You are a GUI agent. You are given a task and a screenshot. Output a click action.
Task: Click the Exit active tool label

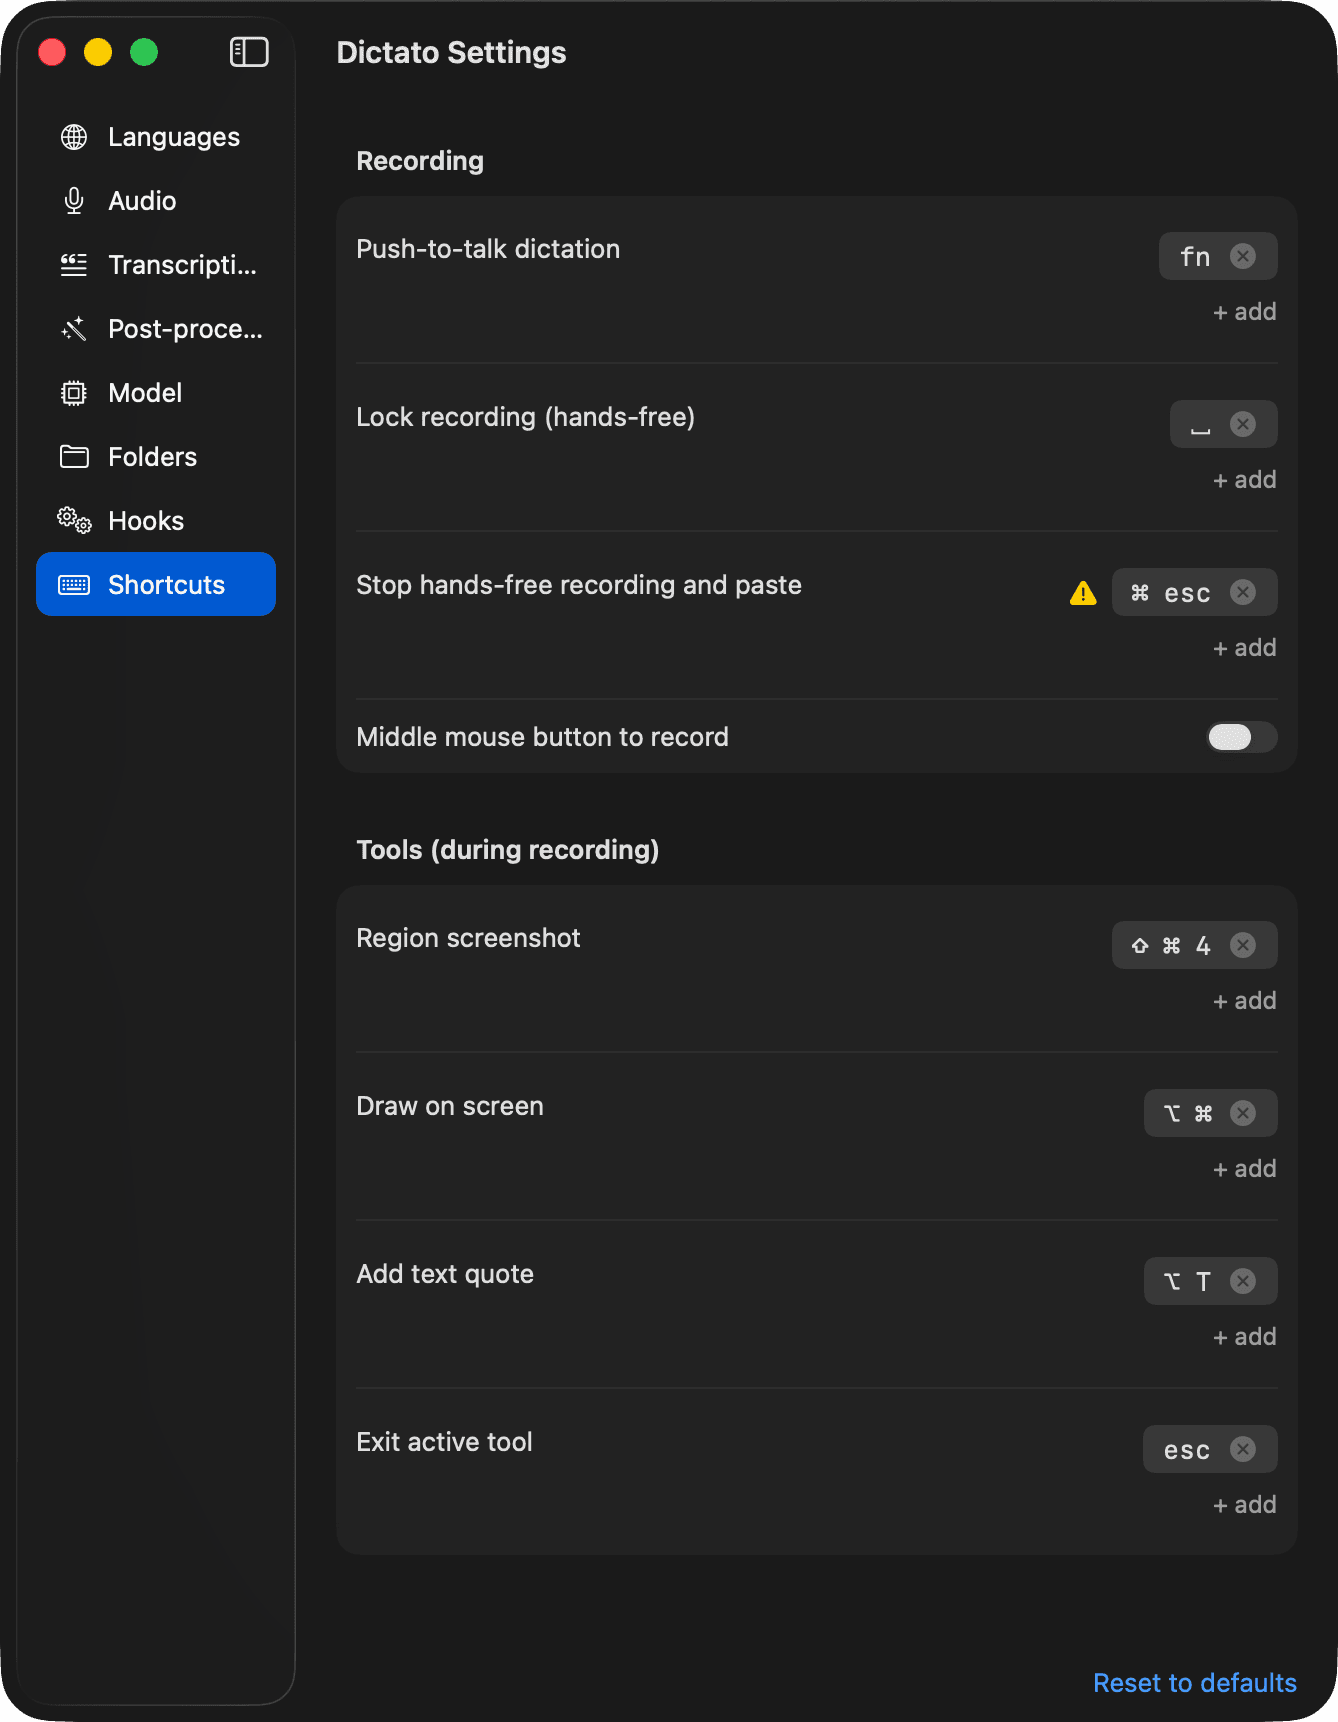[x=444, y=1442]
